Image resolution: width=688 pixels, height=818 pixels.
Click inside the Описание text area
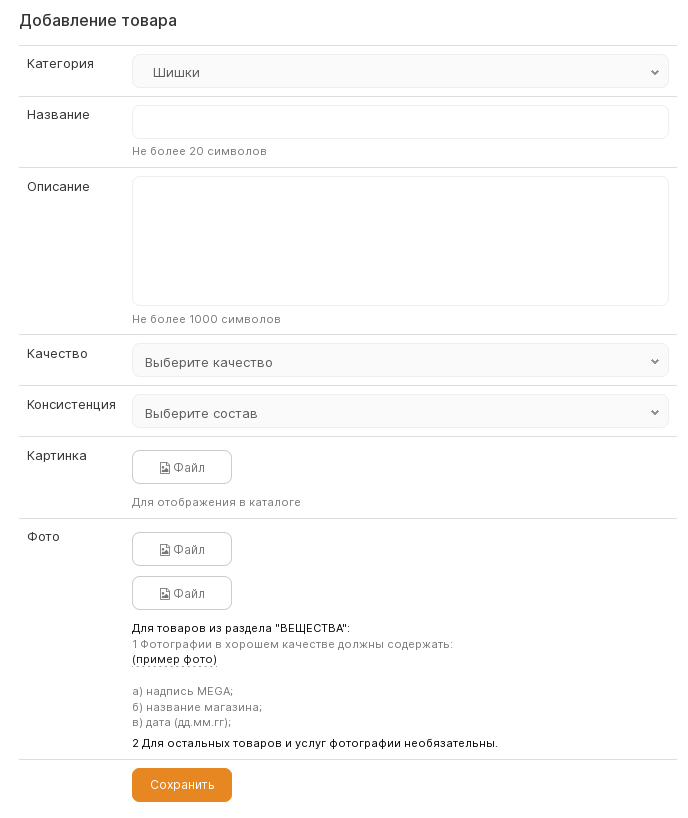coord(400,240)
